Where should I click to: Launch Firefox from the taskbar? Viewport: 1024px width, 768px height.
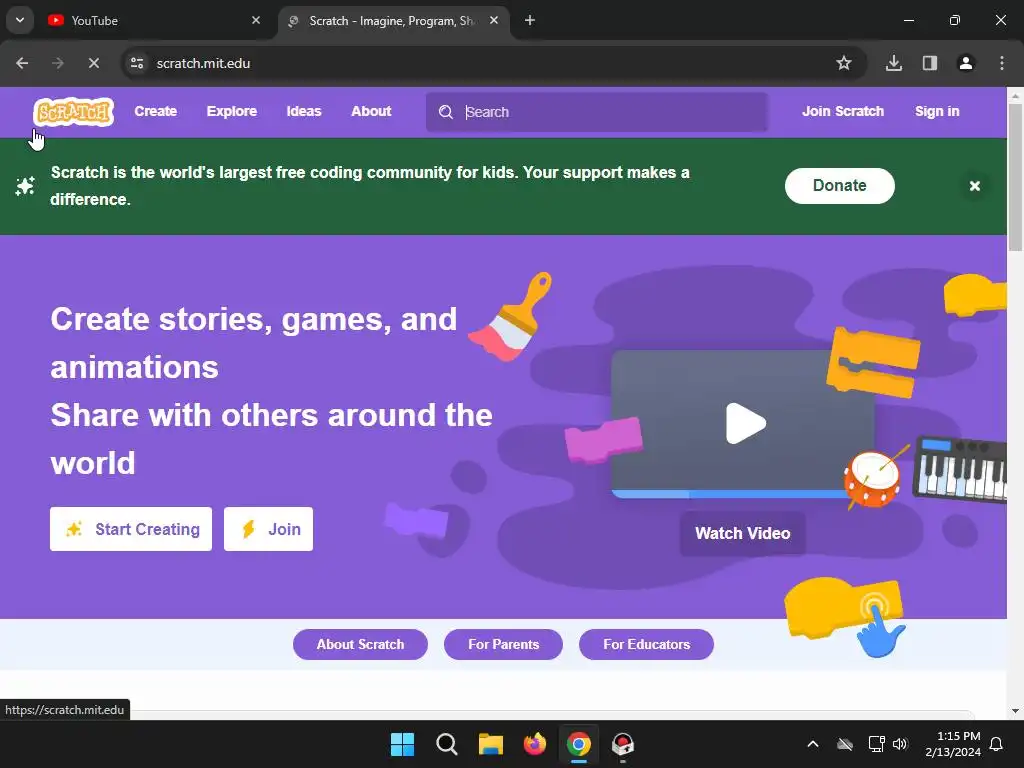pos(535,744)
